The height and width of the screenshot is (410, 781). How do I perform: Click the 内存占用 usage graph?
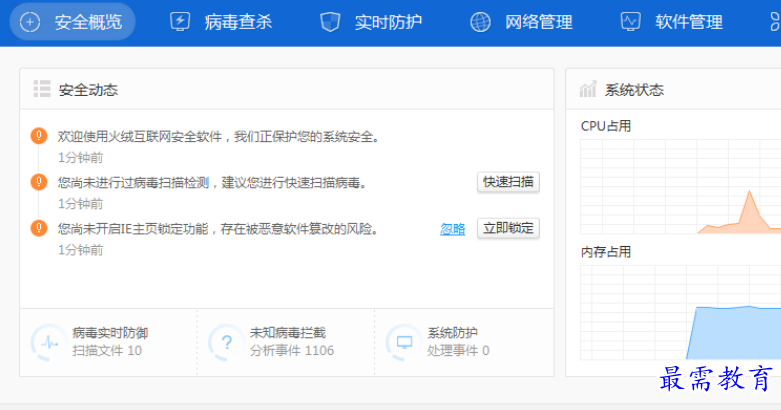tap(680, 312)
